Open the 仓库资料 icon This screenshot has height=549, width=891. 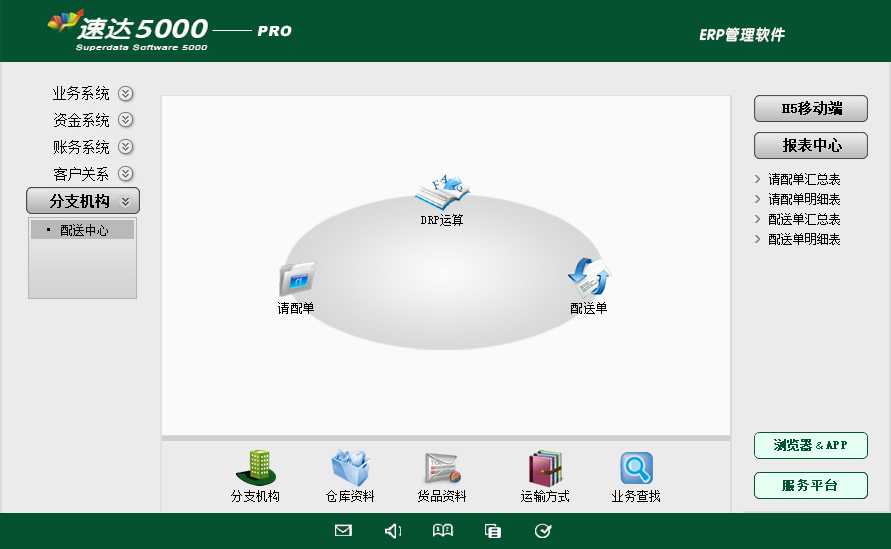click(x=351, y=468)
